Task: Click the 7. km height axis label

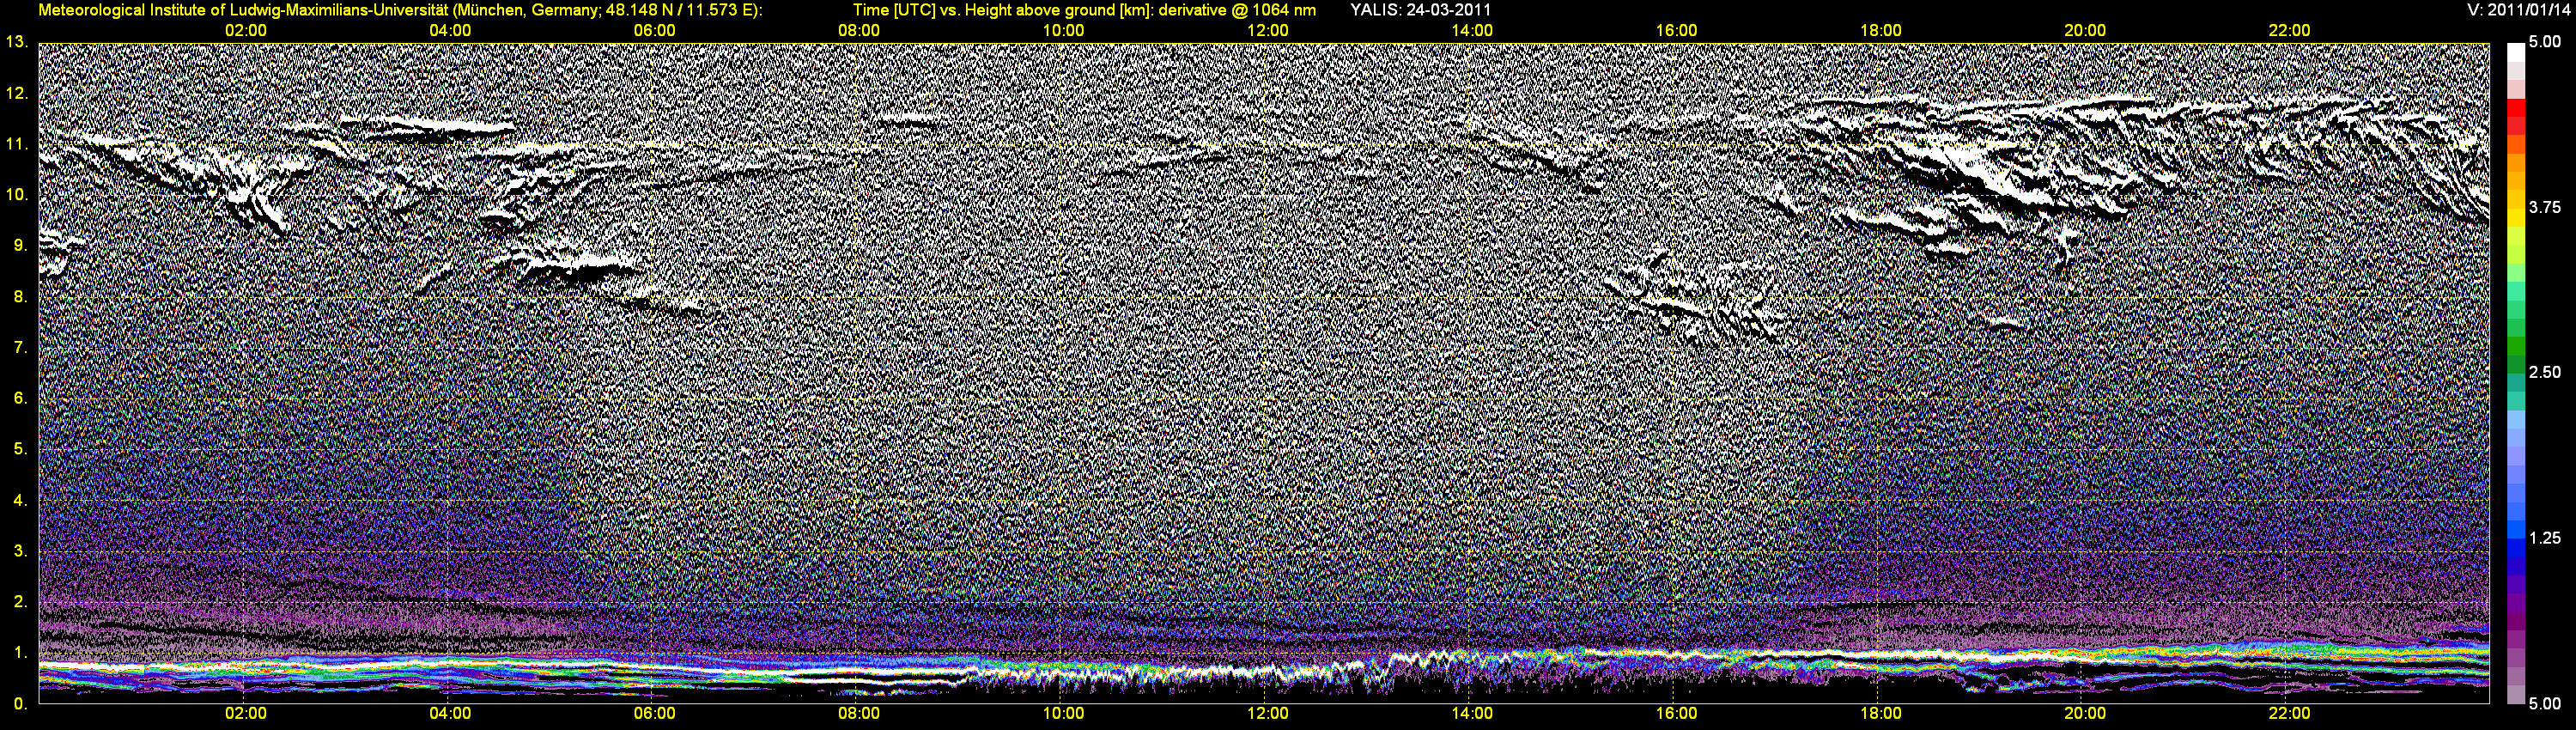Action: [19, 347]
